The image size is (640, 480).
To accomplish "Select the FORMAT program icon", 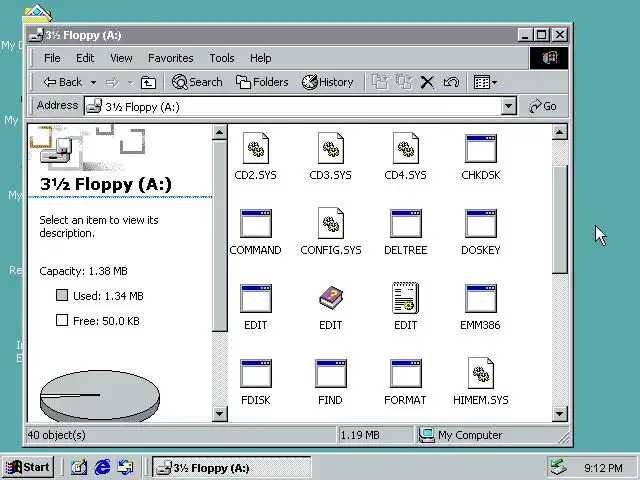I will [x=406, y=374].
